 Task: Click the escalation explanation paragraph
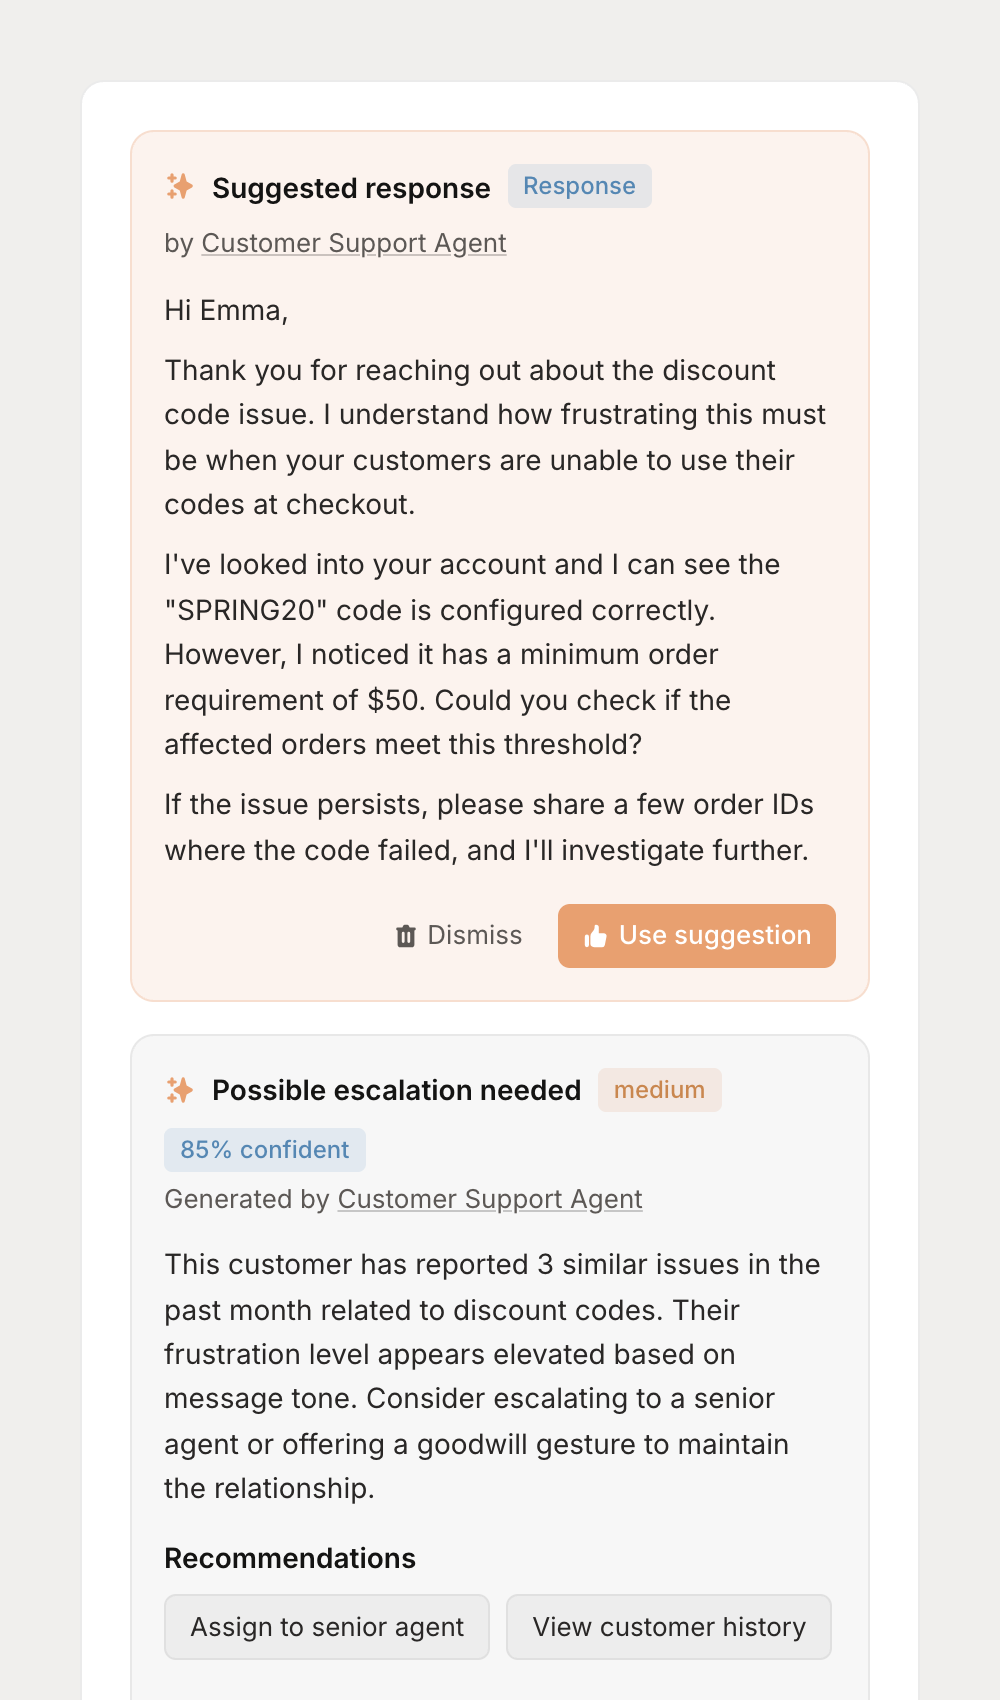pyautogui.click(x=493, y=1376)
